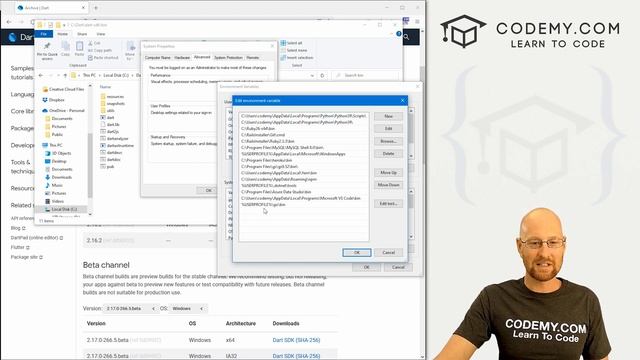Image resolution: width=640 pixels, height=360 pixels.
Task: Open Music folder in navigation pane
Action: (x=54, y=185)
